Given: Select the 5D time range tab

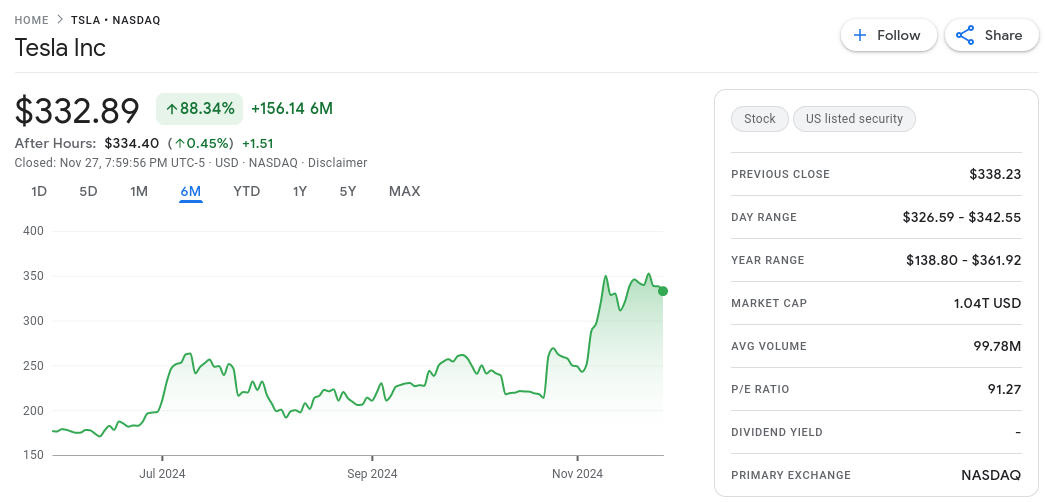Looking at the screenshot, I should 88,191.
